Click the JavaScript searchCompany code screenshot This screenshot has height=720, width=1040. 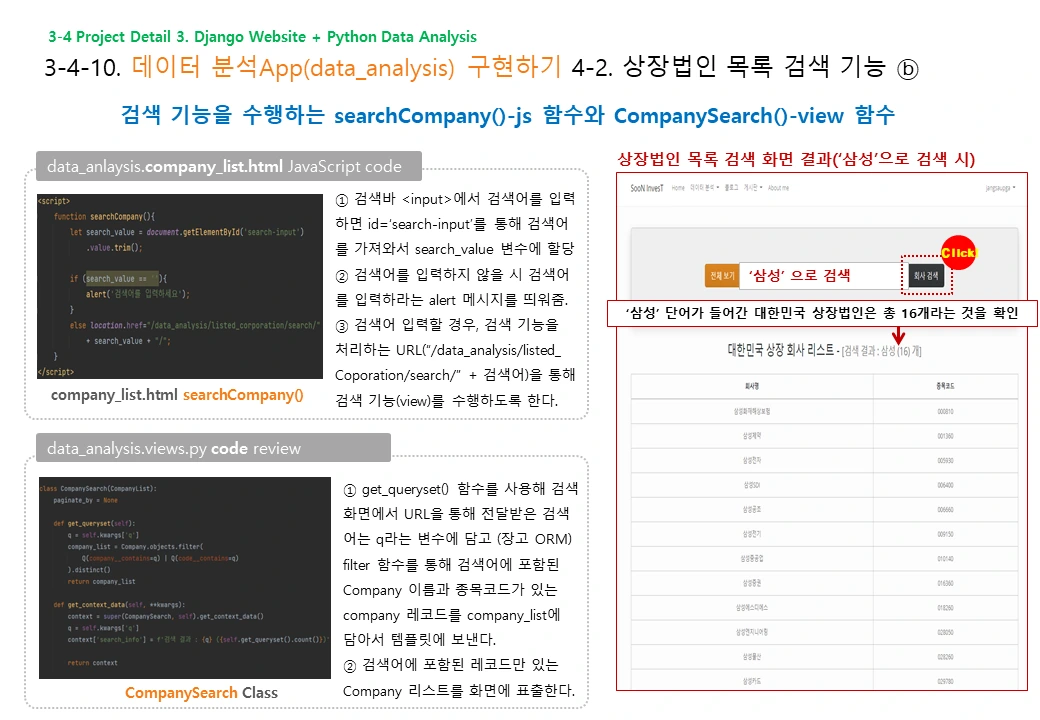(180, 286)
